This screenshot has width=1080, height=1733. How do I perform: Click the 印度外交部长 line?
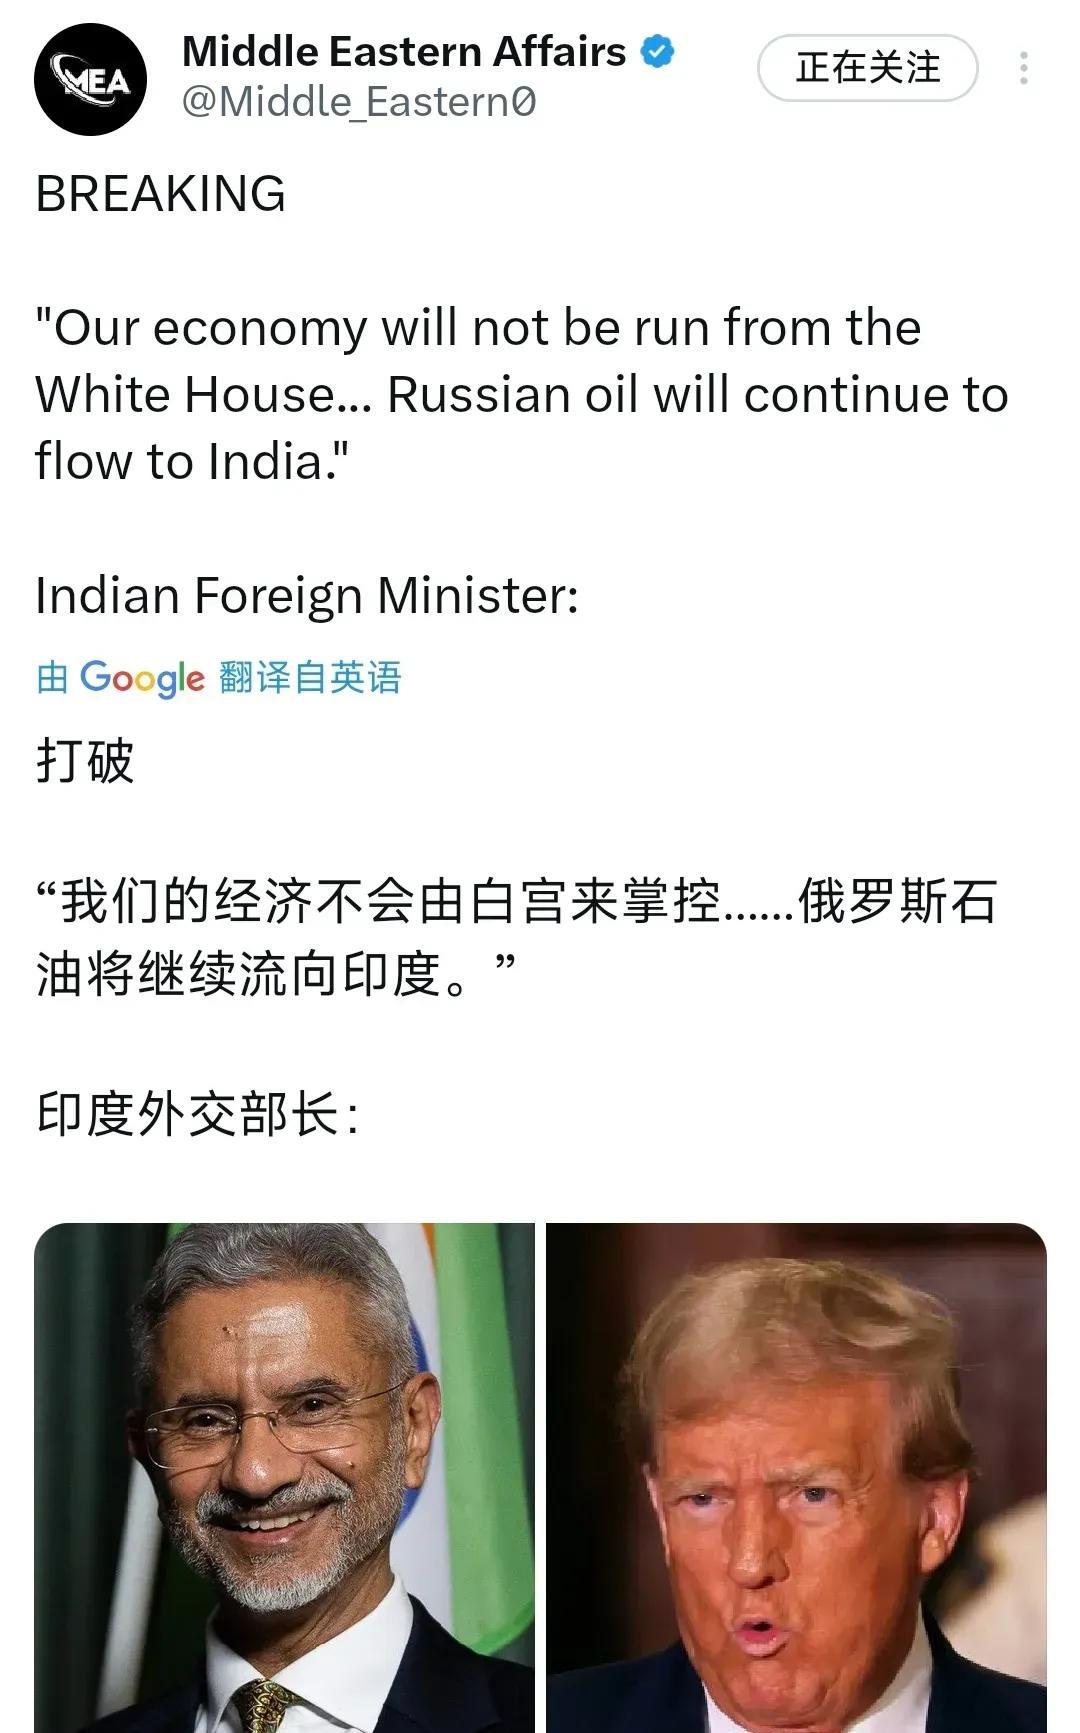click(197, 1114)
